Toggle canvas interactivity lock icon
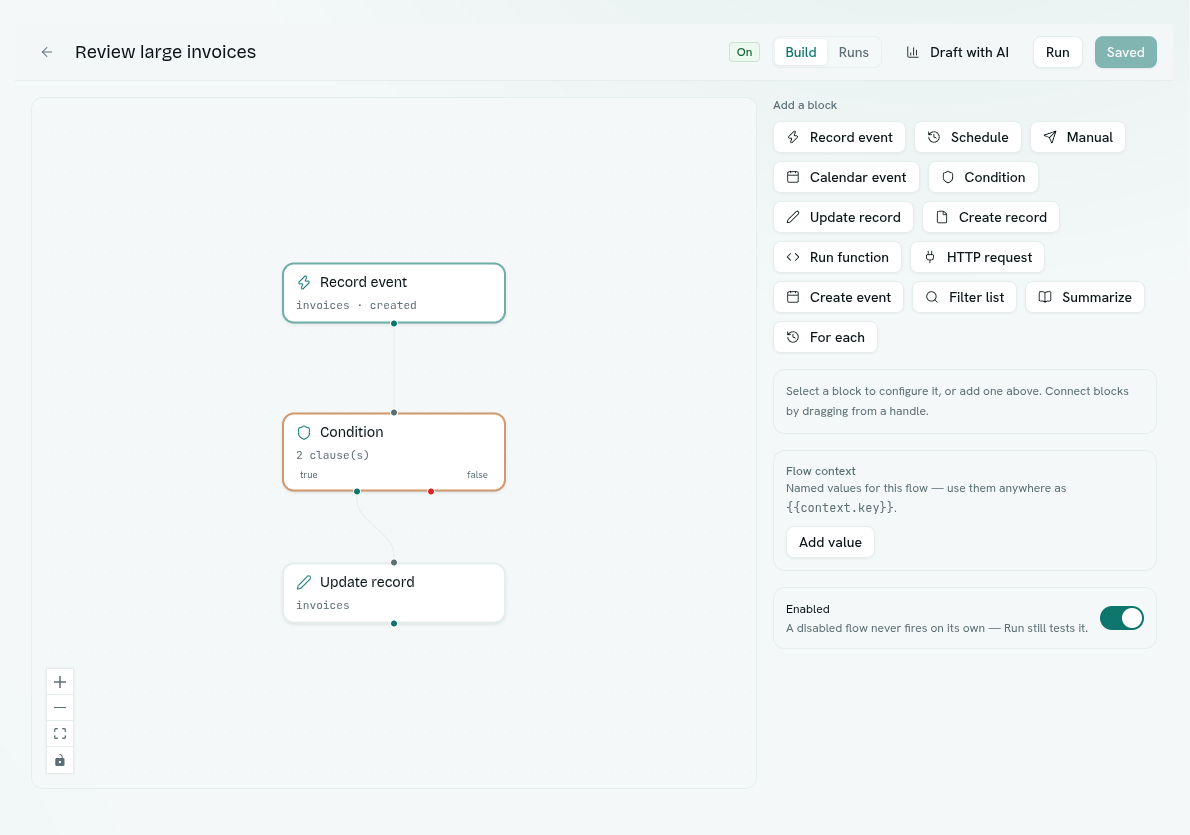Viewport: 1190px width, 835px height. [60, 760]
